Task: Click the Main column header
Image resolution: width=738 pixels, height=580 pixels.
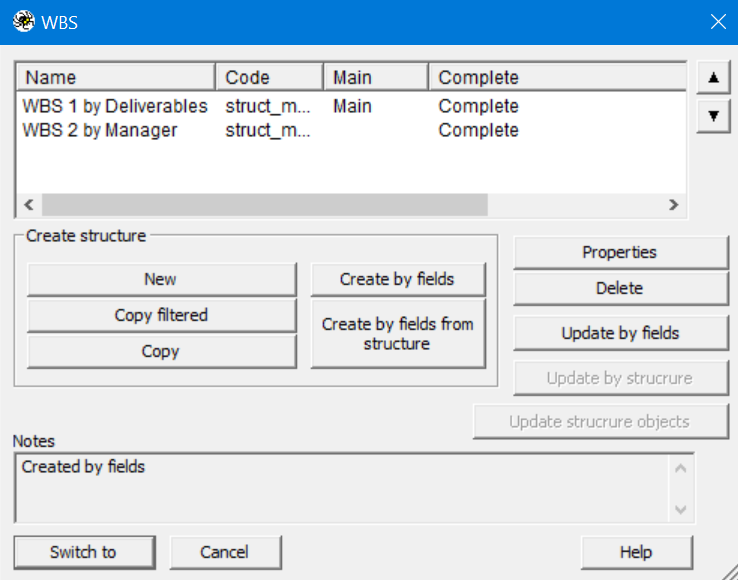Action: [376, 77]
